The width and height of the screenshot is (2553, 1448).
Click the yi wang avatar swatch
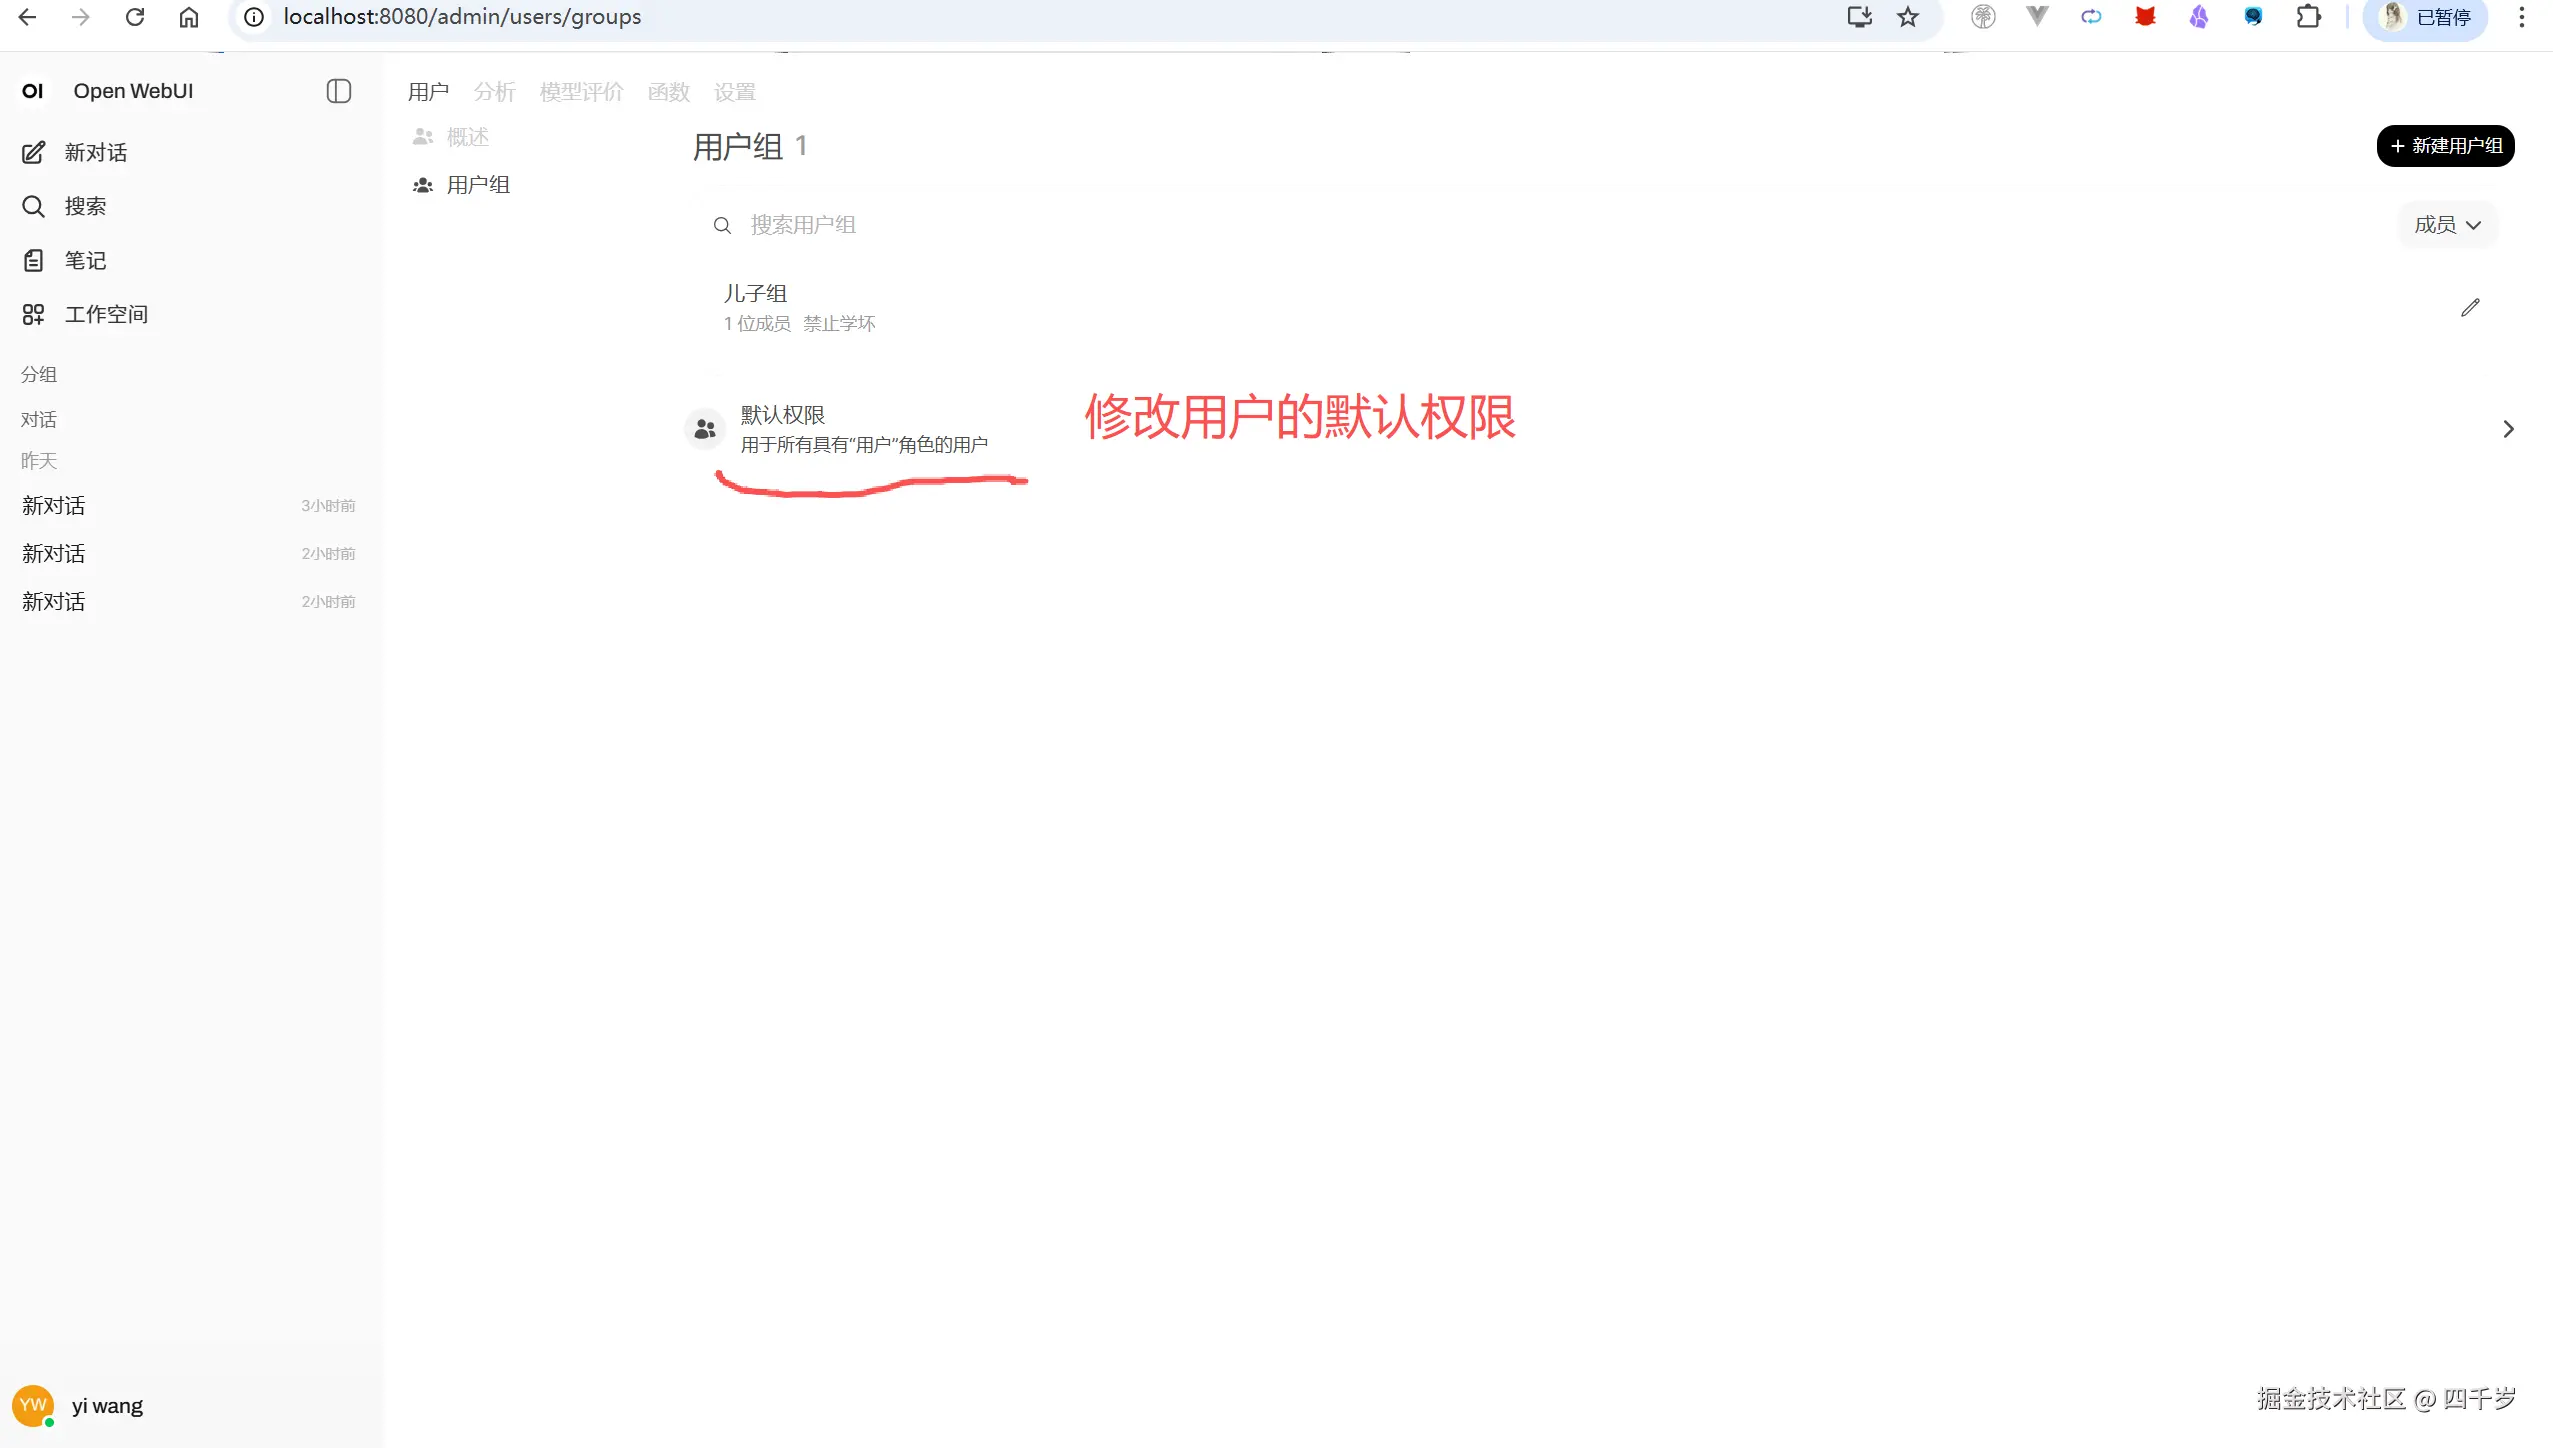pos(33,1404)
